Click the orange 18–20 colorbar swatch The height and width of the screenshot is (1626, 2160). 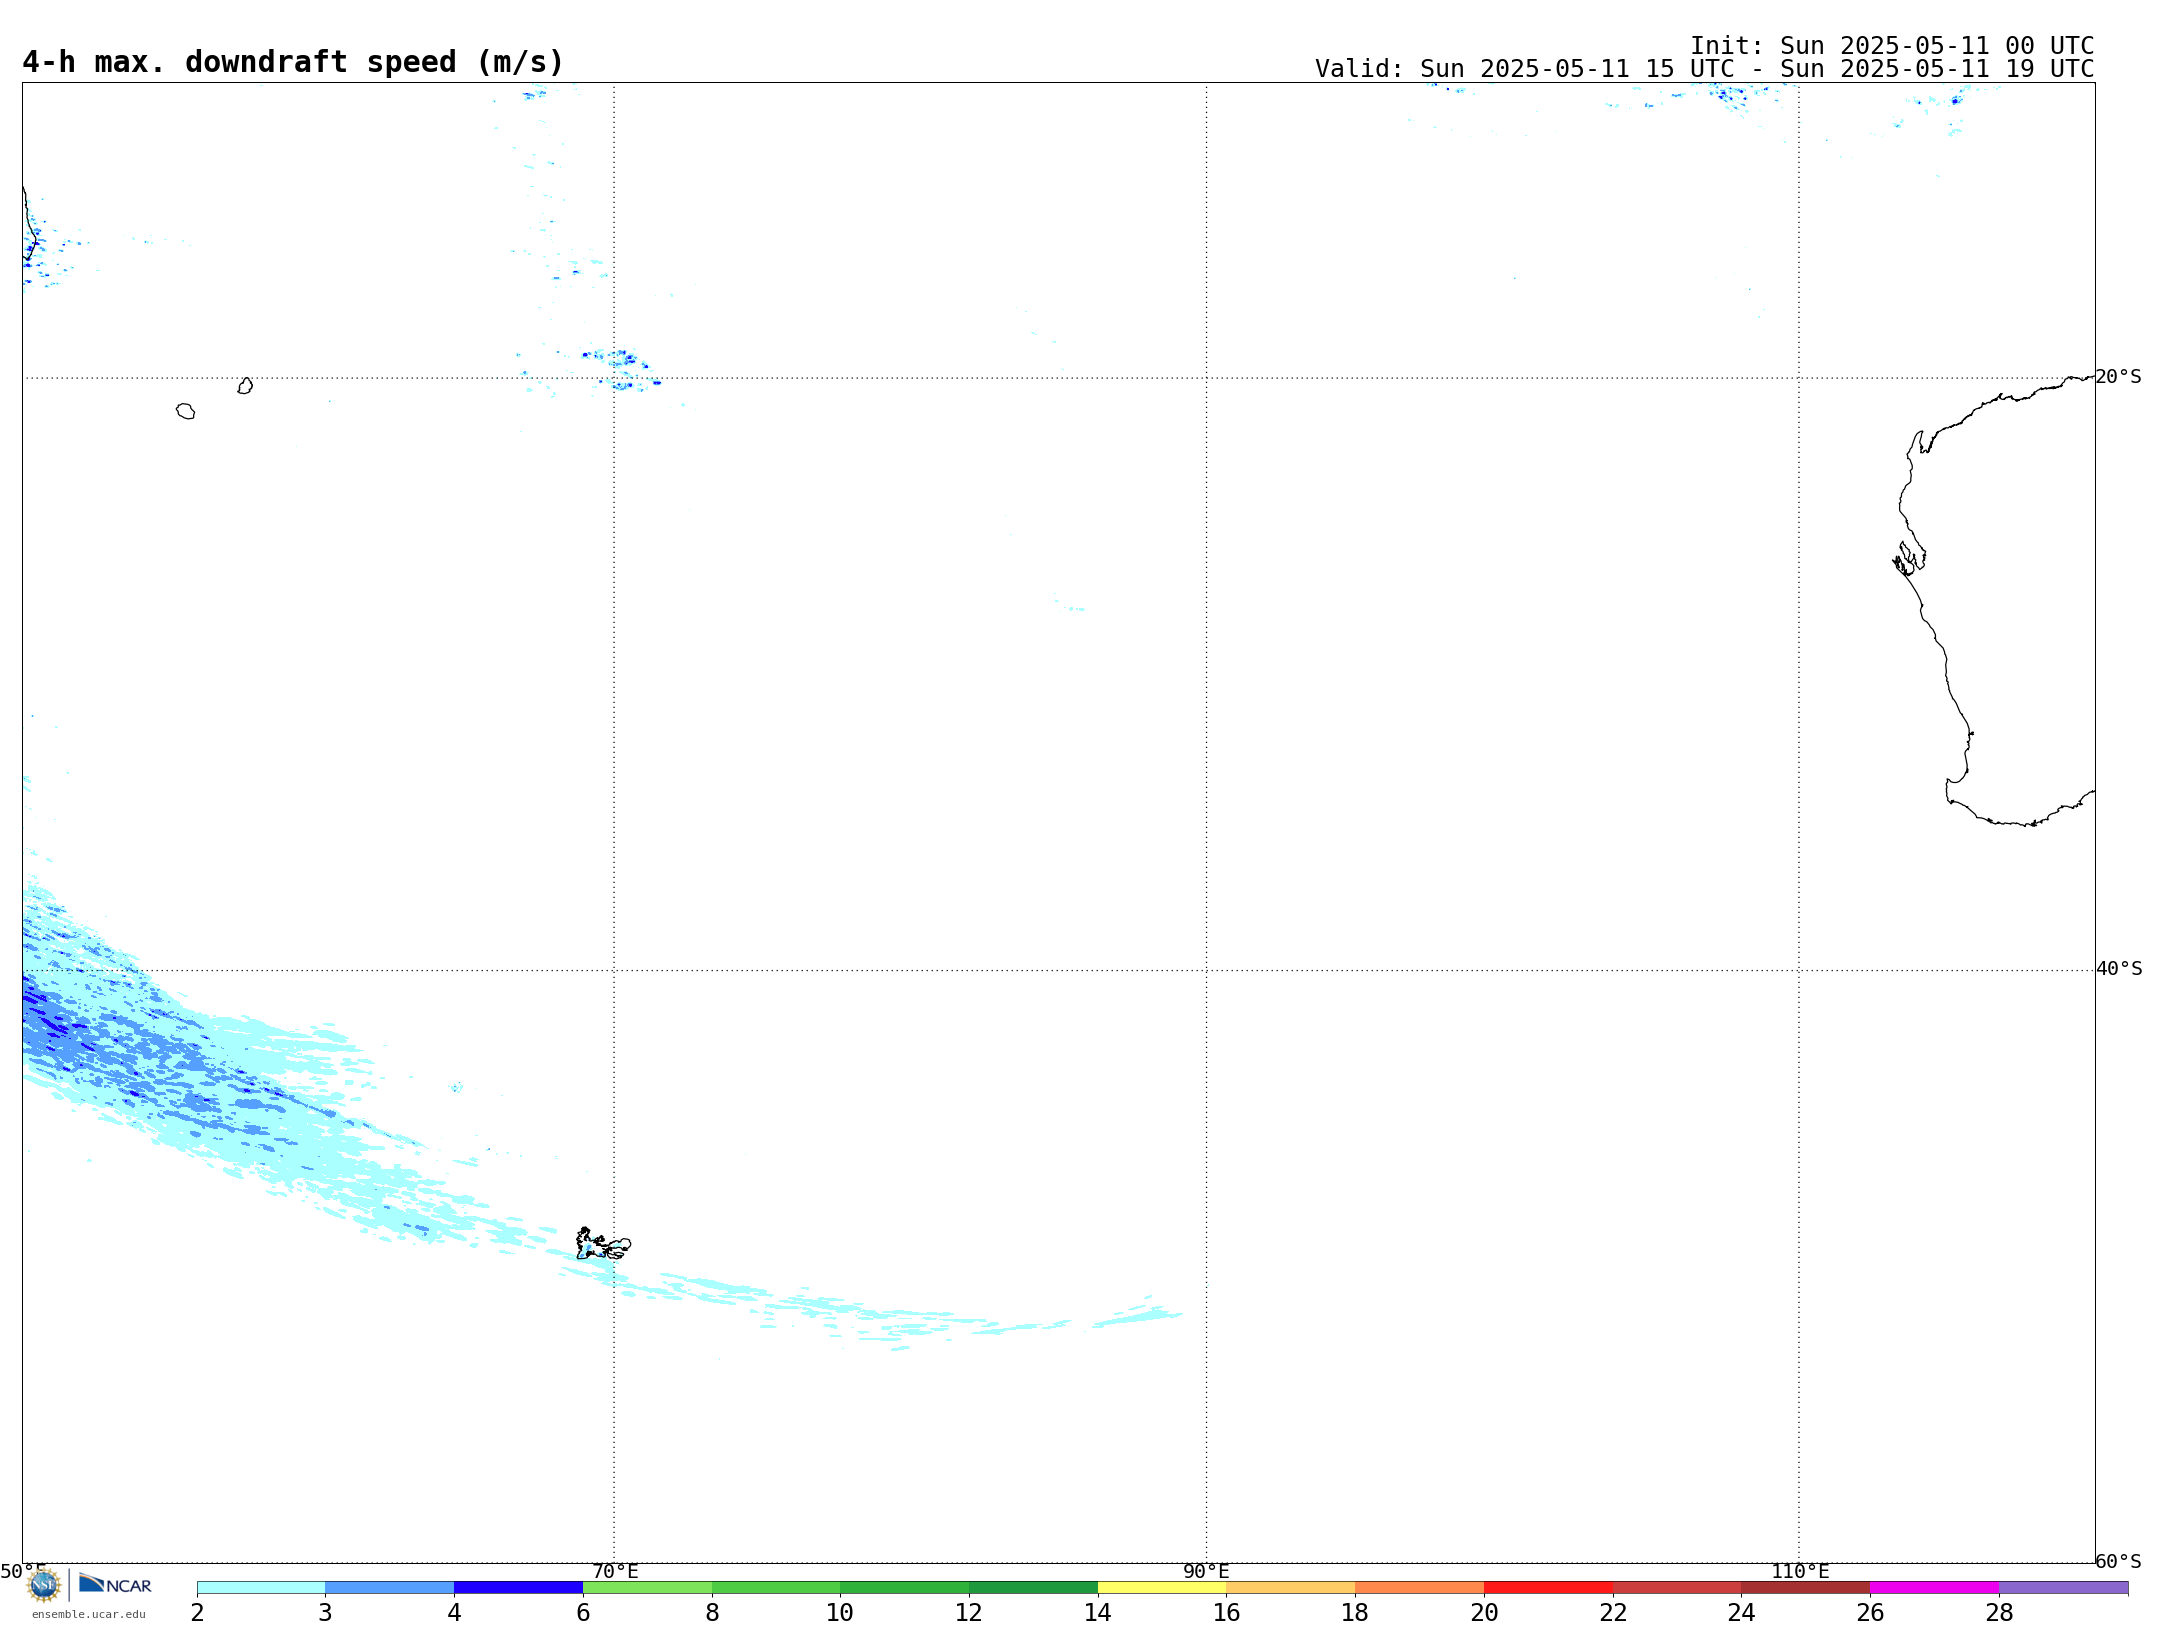1420,1588
